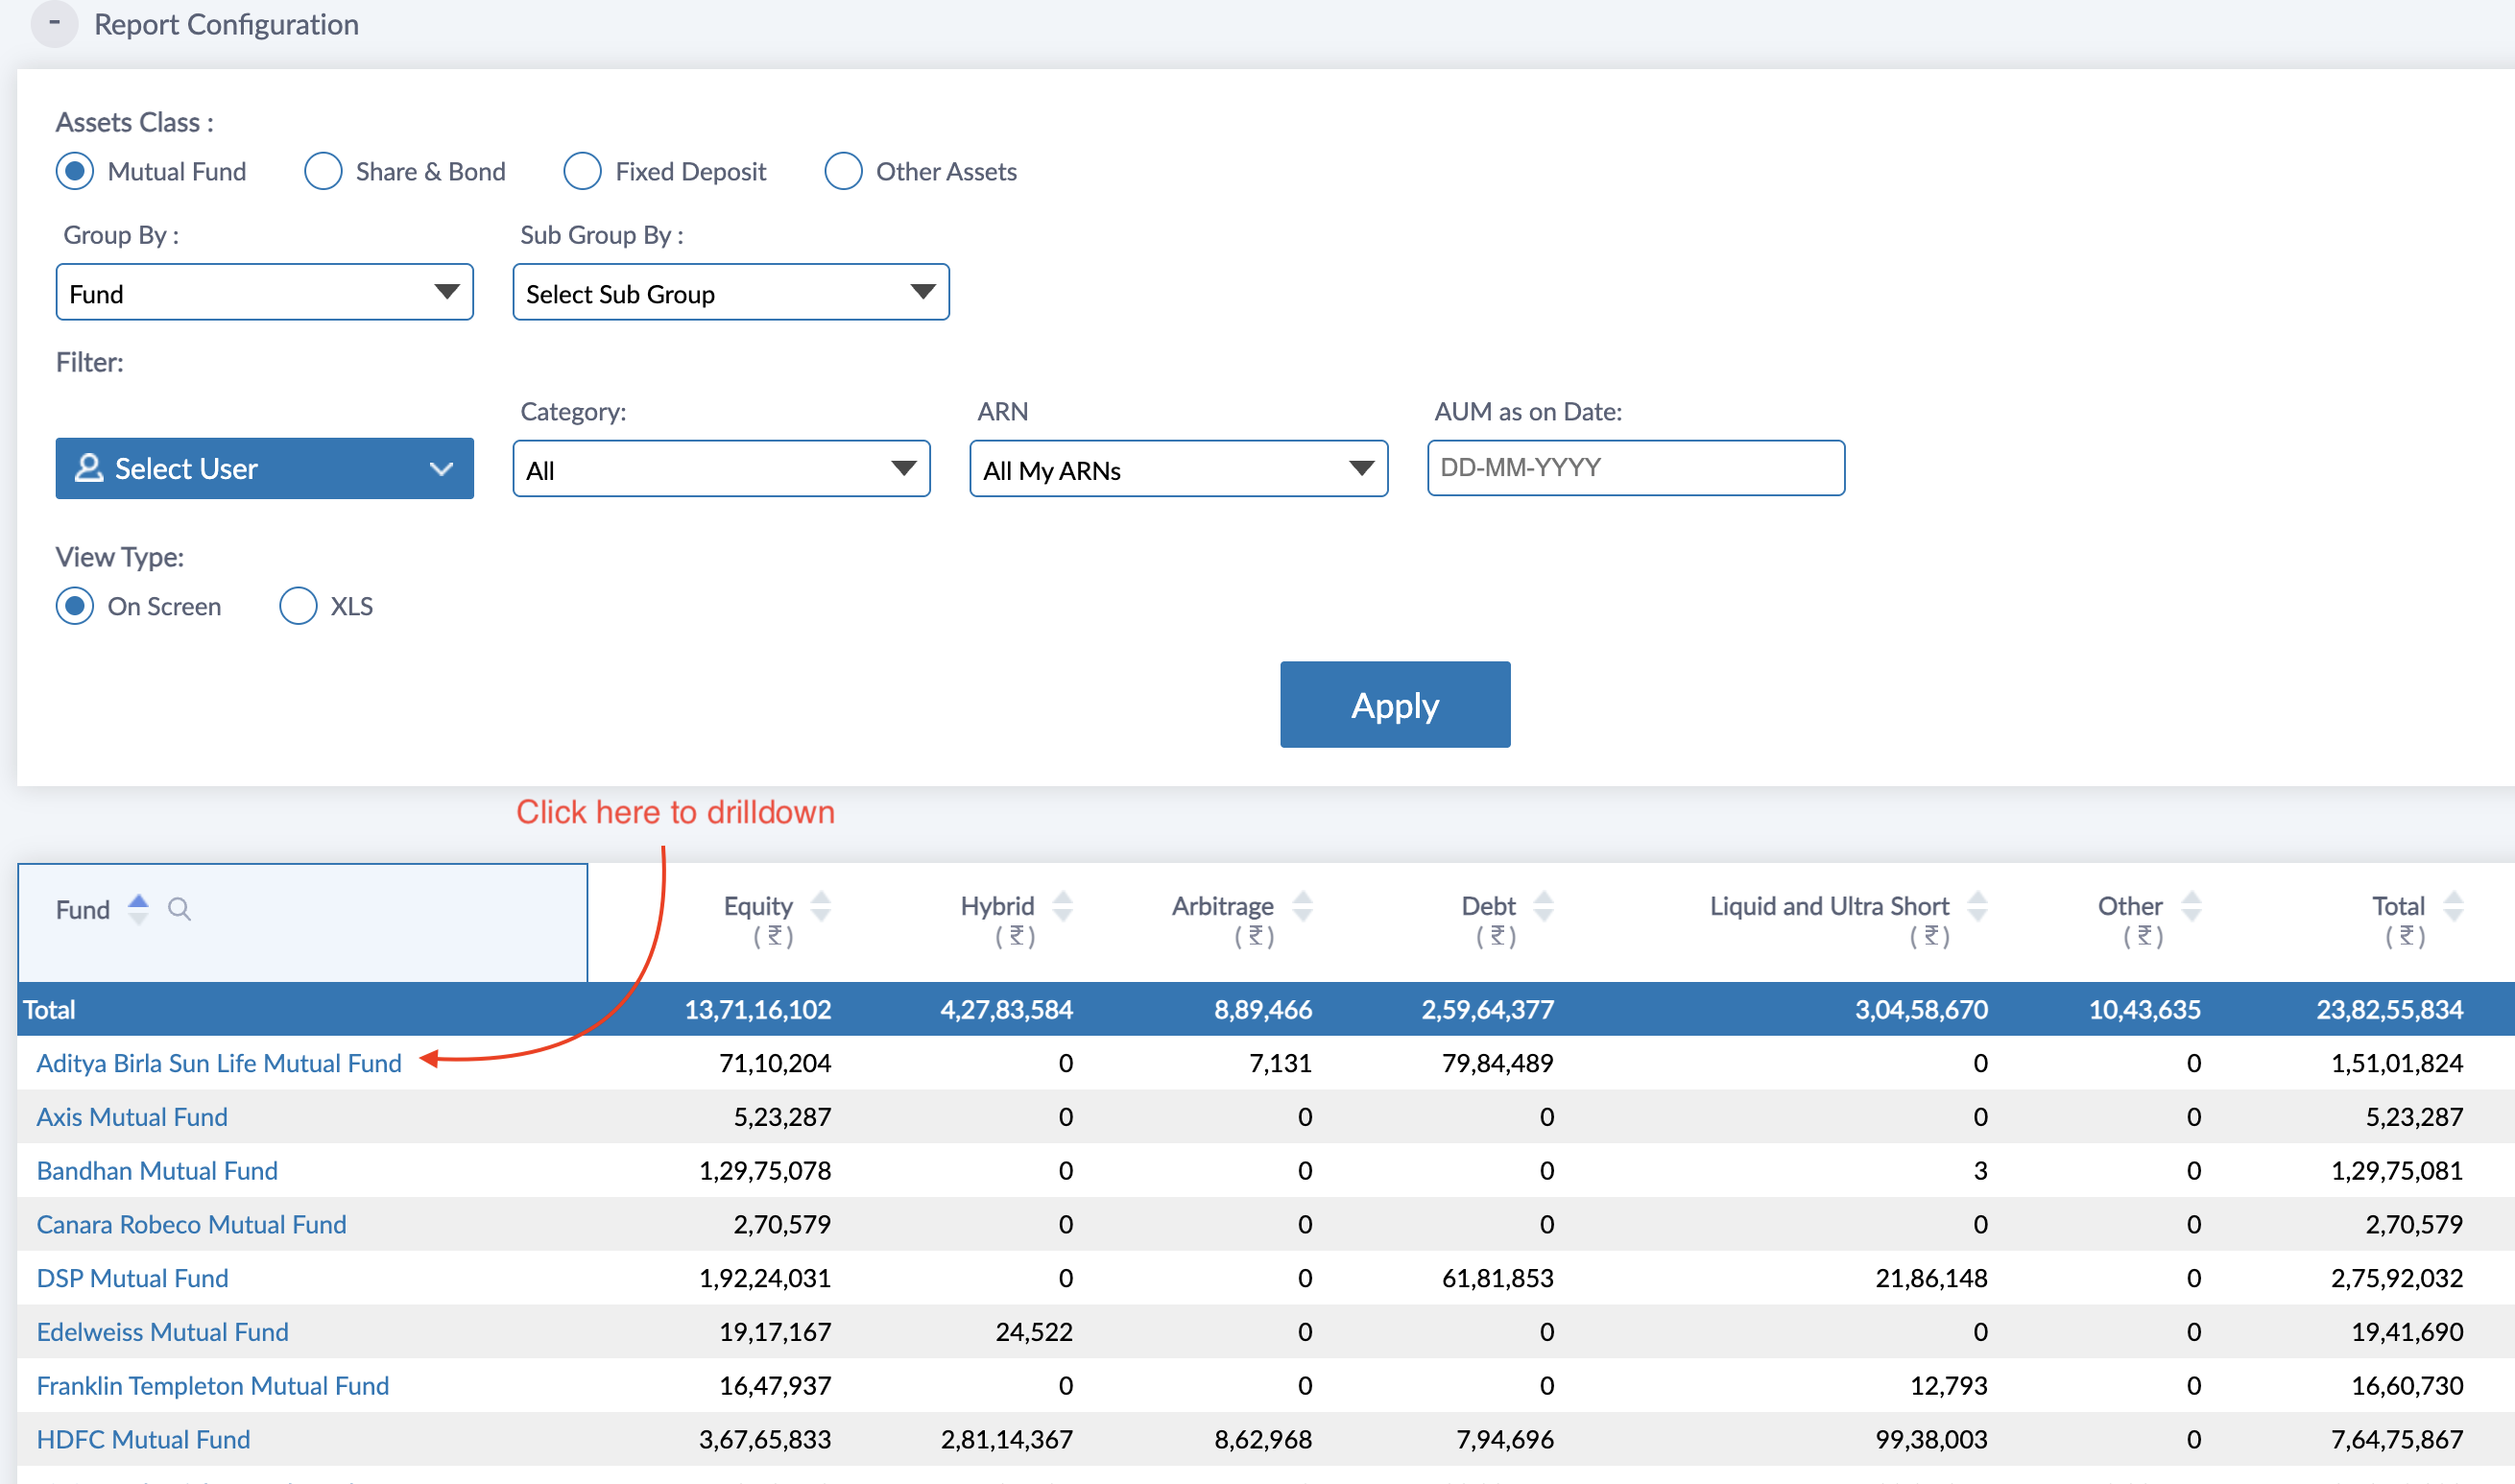Sort the Equity column
Image resolution: width=2515 pixels, height=1484 pixels.
coord(820,906)
